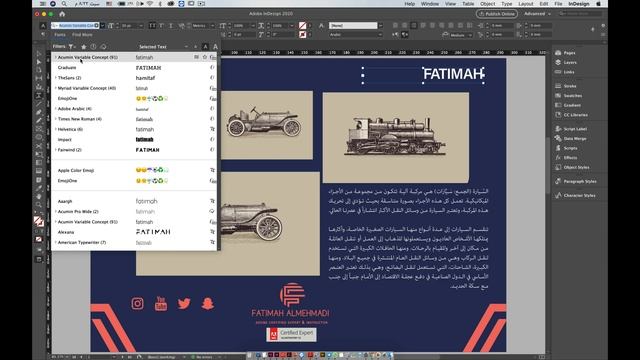Expand Times New Roman (4) family

click(x=56, y=119)
